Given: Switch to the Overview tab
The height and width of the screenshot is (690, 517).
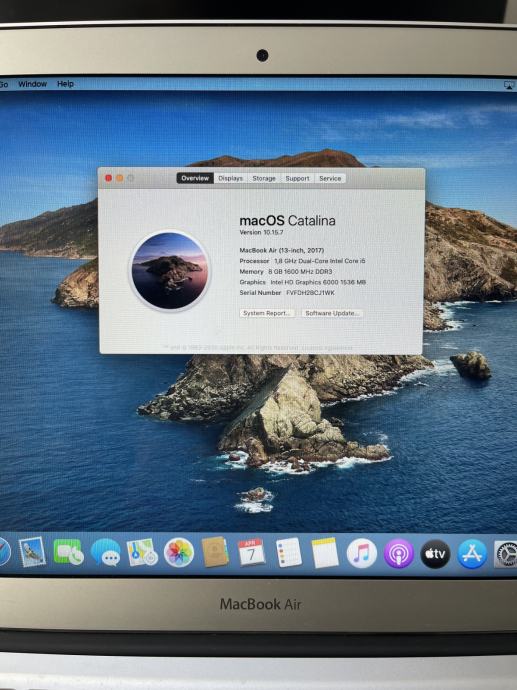Looking at the screenshot, I should [195, 178].
